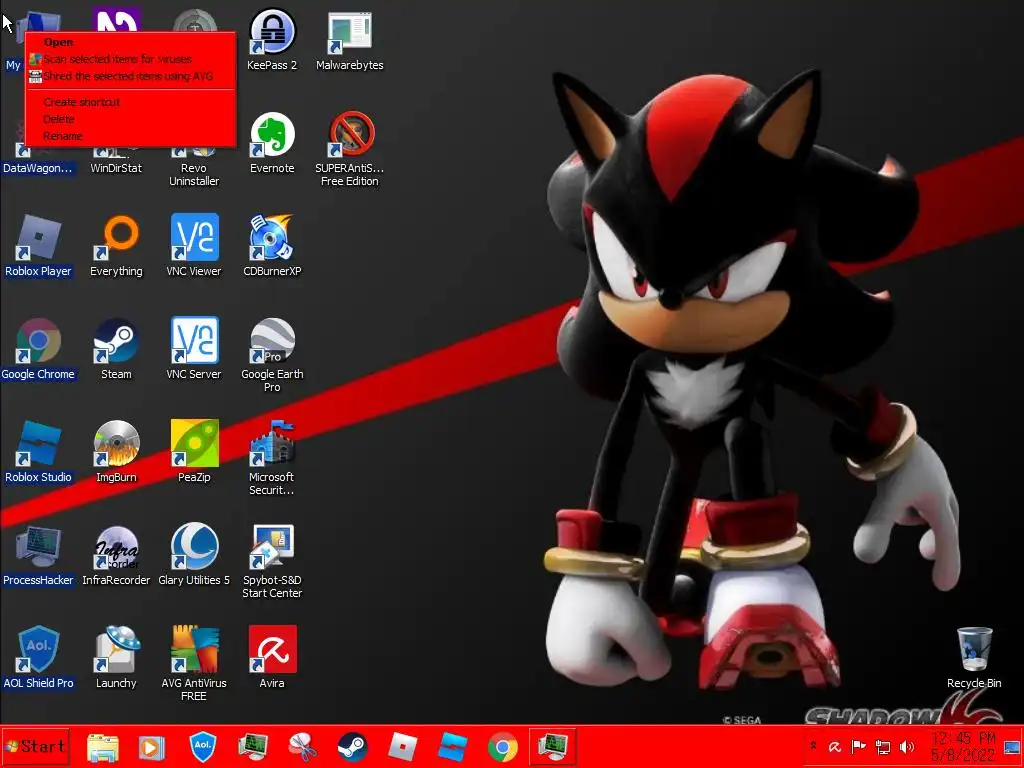Viewport: 1024px width, 768px height.
Task: Select the Roblox Player desktop shortcut
Action: [39, 246]
